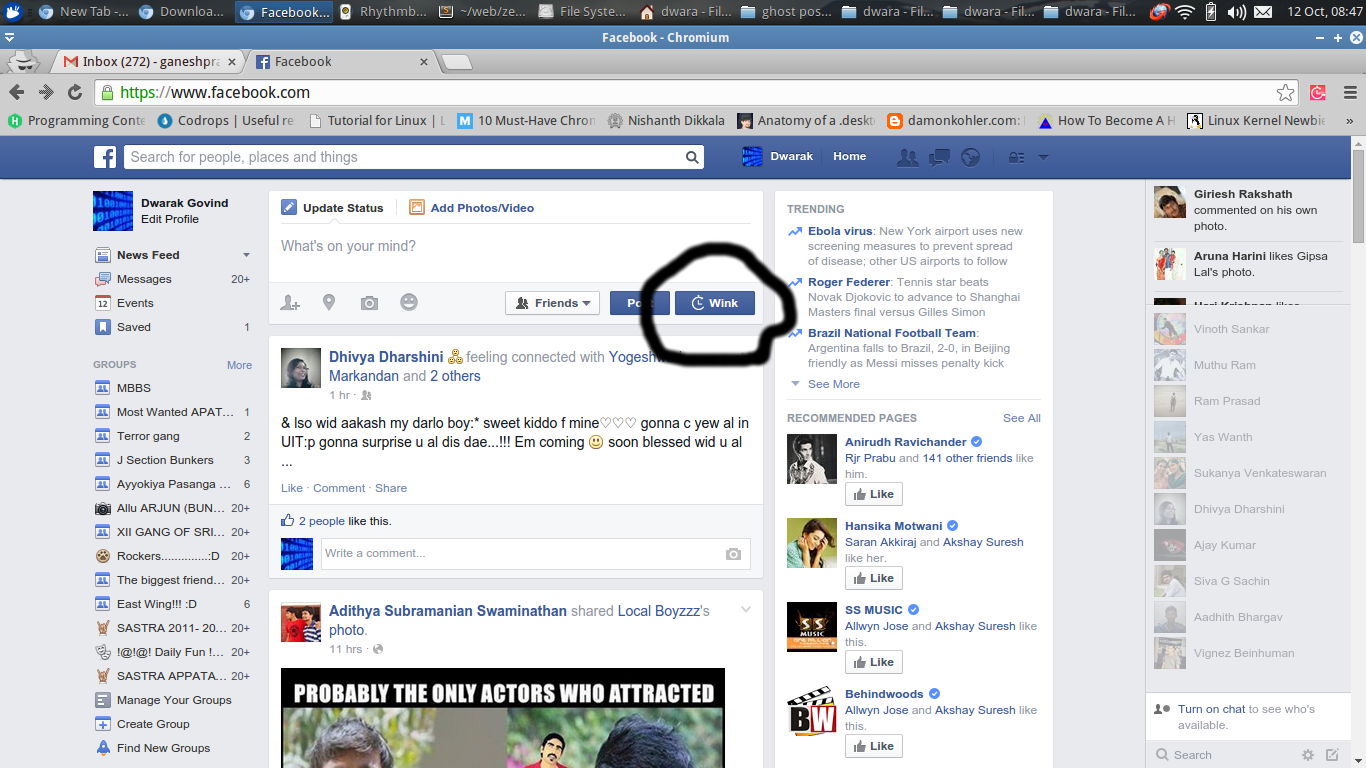This screenshot has height=768, width=1366.
Task: Like Behindwoods page
Action: pyautogui.click(x=874, y=746)
